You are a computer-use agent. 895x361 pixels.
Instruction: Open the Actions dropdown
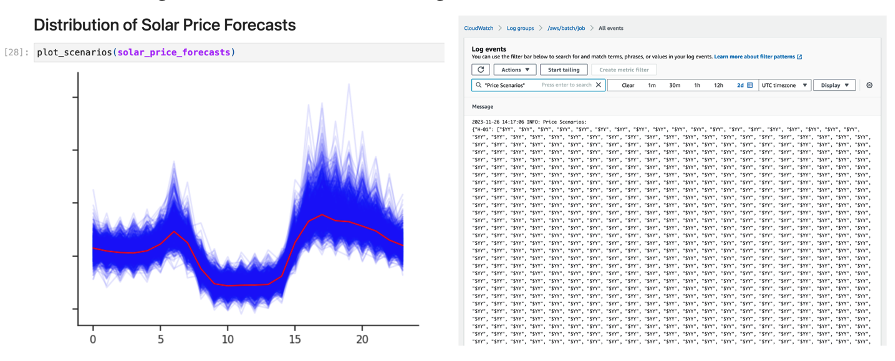515,70
